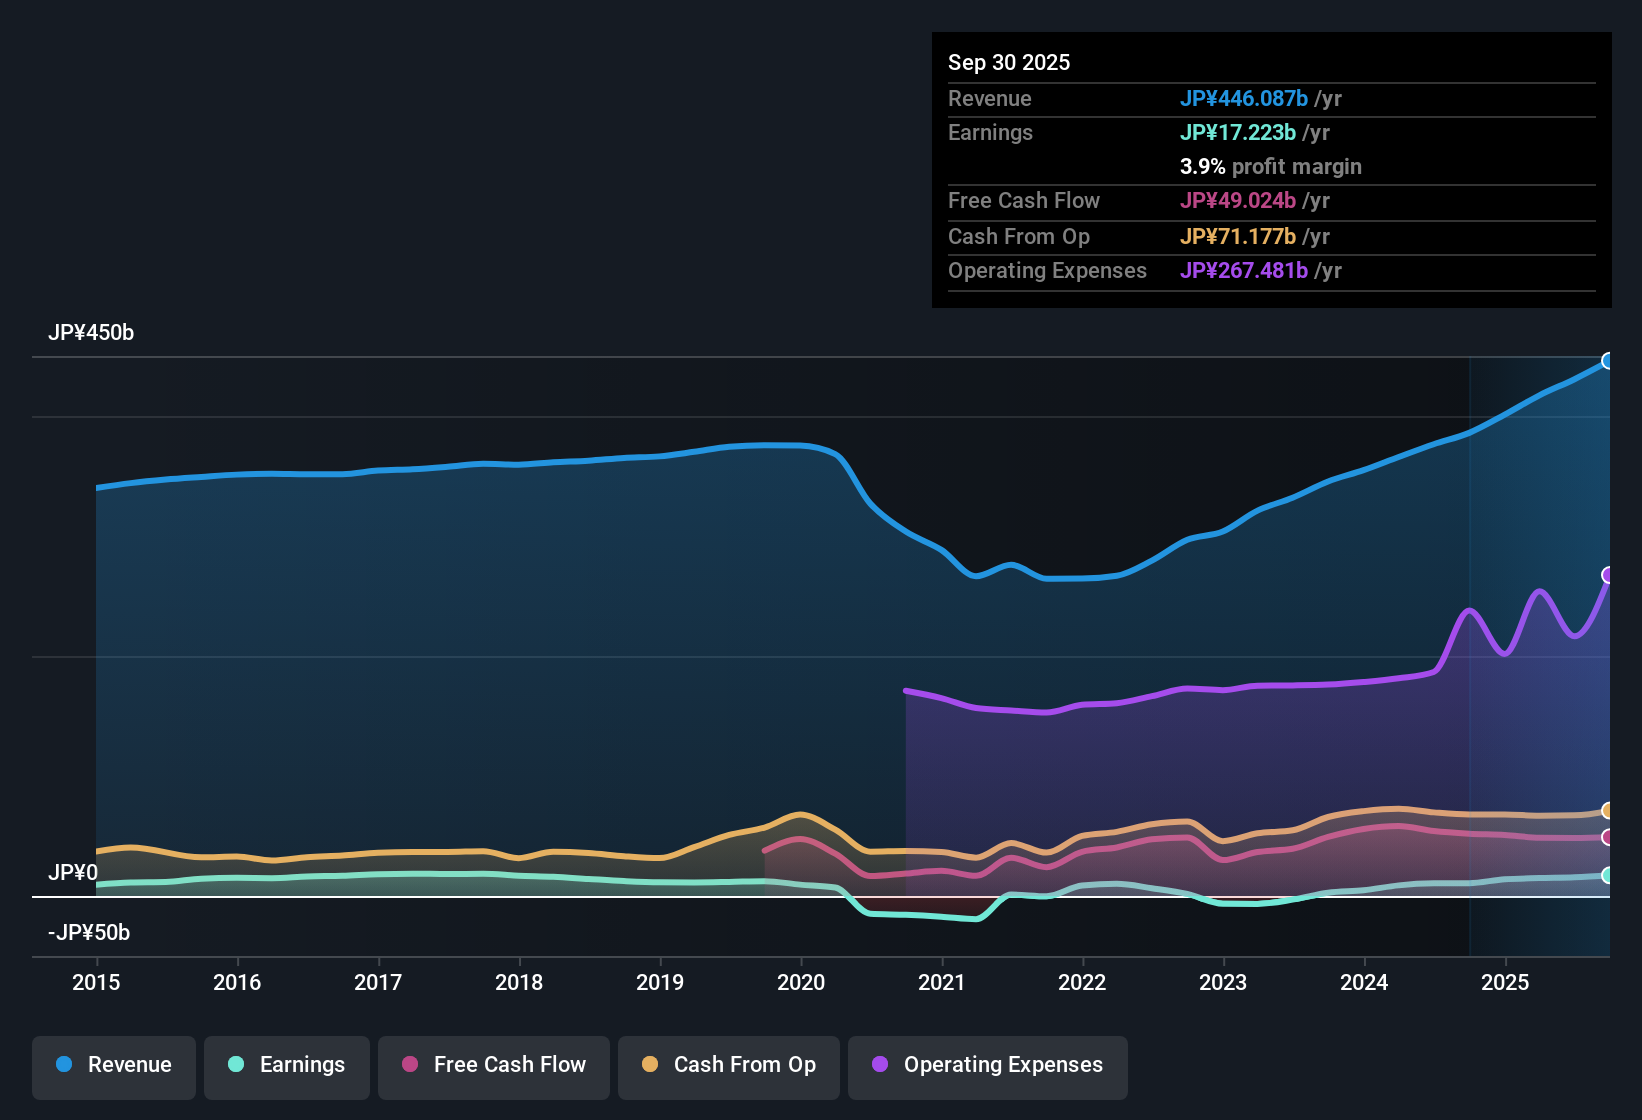Select the Operating Expenses endpoint marker
Screen dimensions: 1642x1120
coord(1608,574)
